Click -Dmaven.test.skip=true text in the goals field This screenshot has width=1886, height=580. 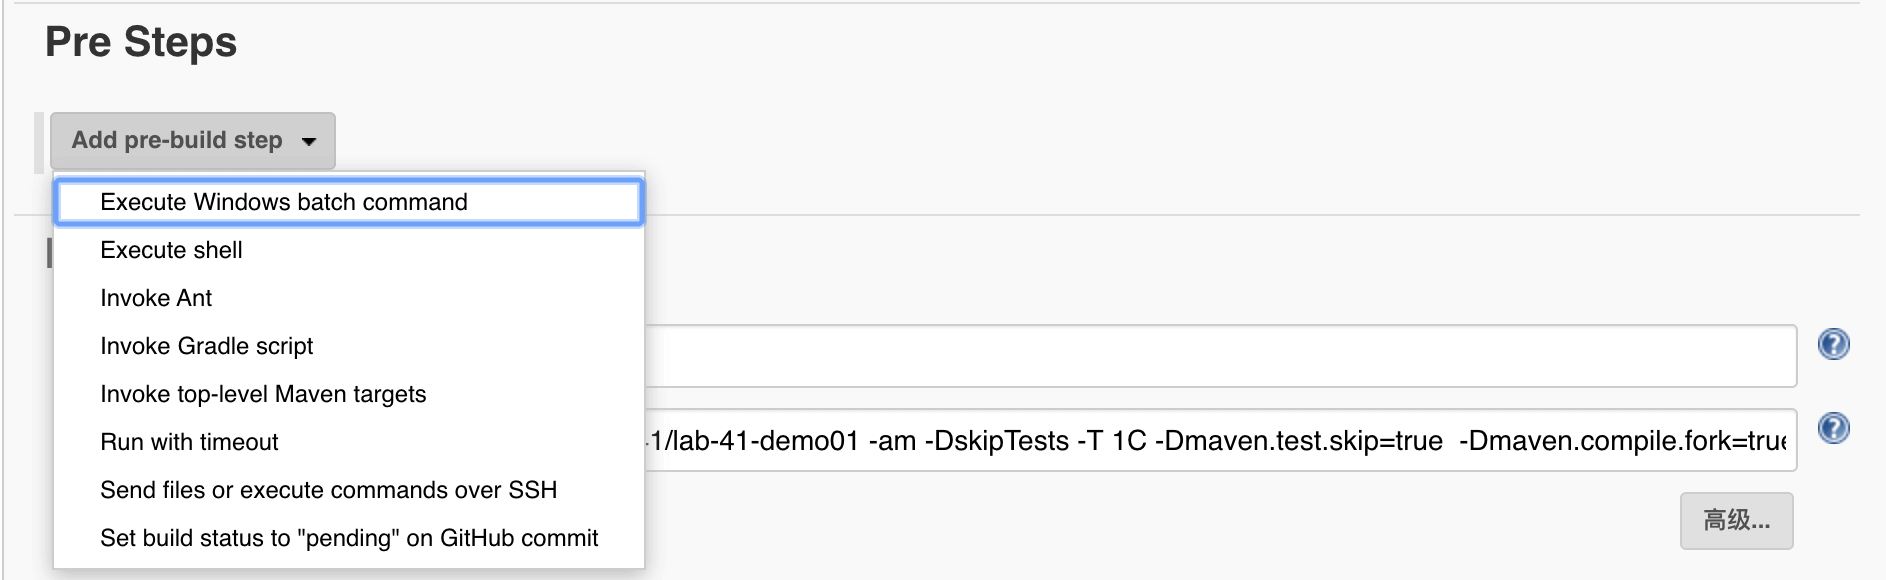click(1299, 441)
